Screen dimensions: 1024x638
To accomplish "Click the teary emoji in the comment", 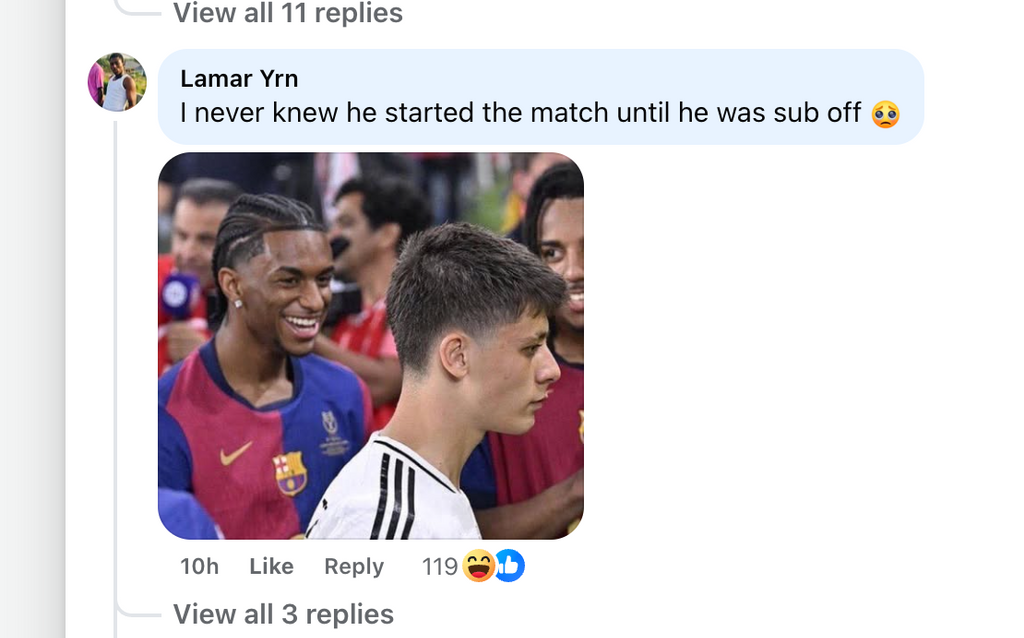I will [x=886, y=113].
